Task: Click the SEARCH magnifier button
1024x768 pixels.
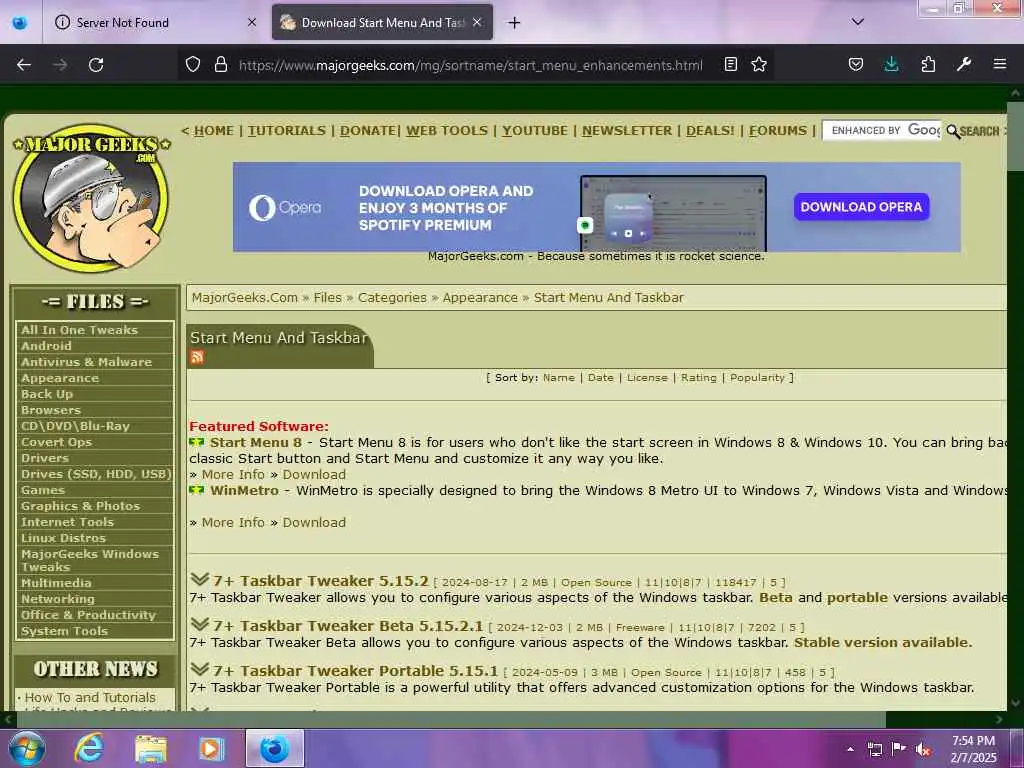Action: (973, 131)
